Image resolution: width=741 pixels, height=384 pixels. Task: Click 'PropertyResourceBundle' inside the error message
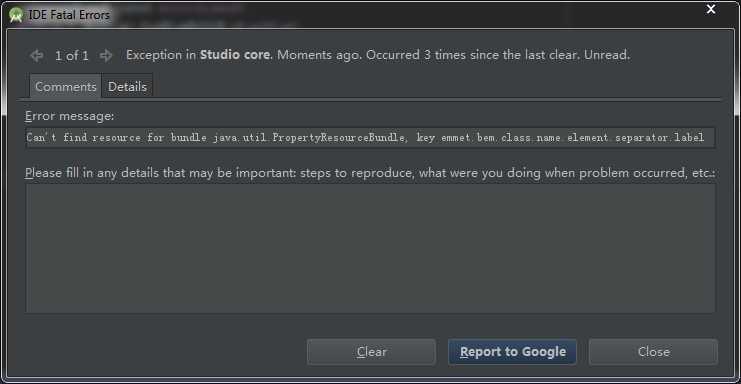click(x=338, y=137)
